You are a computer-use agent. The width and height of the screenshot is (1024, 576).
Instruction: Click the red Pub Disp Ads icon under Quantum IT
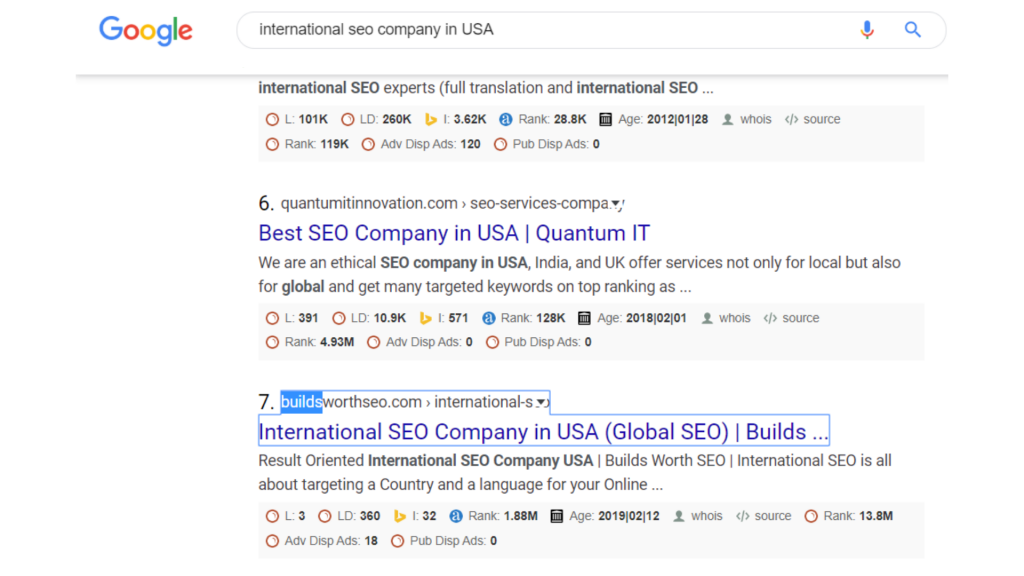click(x=491, y=343)
